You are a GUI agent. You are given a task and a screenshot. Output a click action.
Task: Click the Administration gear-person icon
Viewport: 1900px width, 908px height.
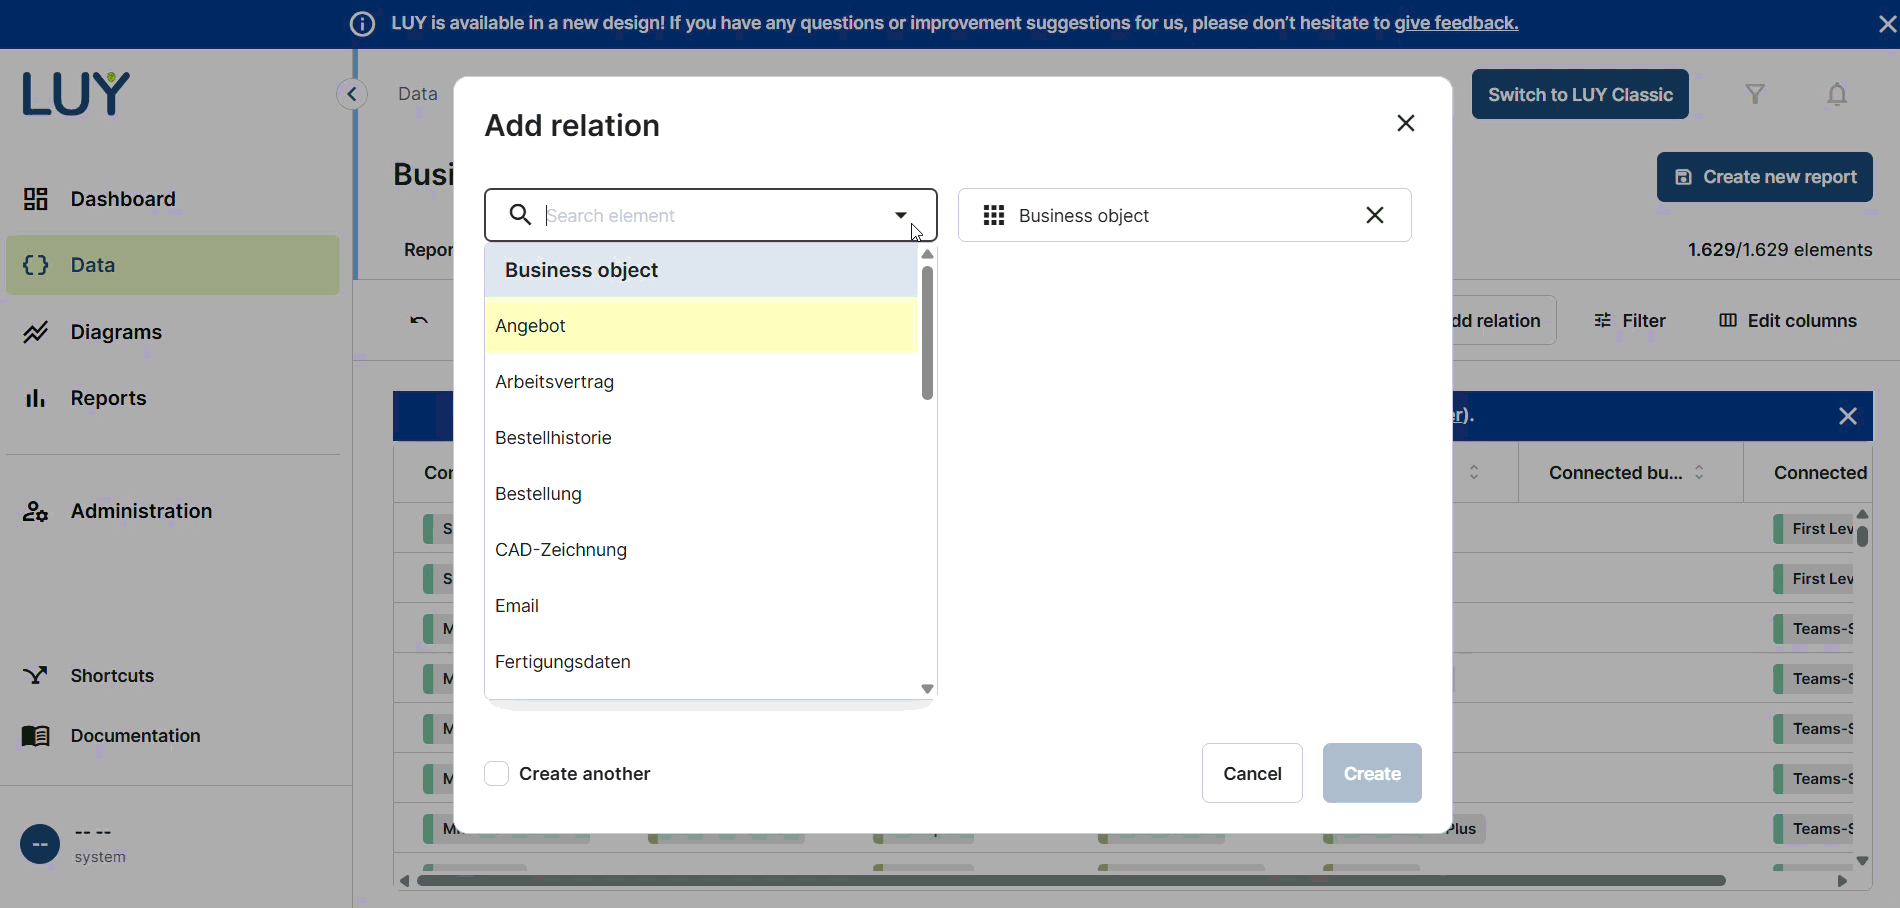pyautogui.click(x=35, y=511)
